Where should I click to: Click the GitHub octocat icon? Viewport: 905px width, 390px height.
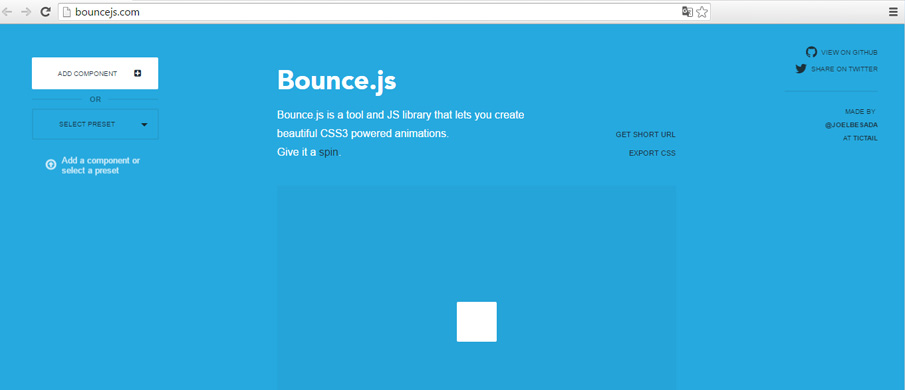[x=811, y=52]
